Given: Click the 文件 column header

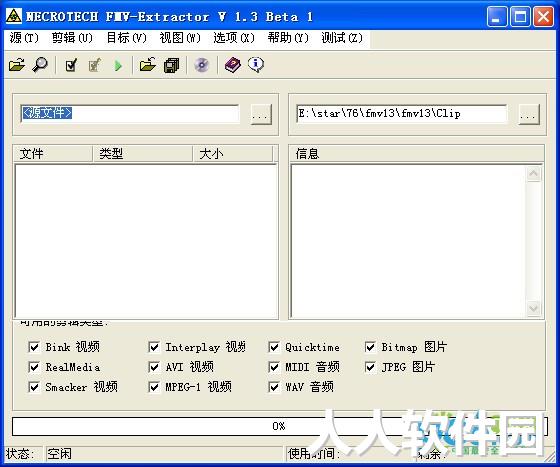Looking at the screenshot, I should coord(53,154).
